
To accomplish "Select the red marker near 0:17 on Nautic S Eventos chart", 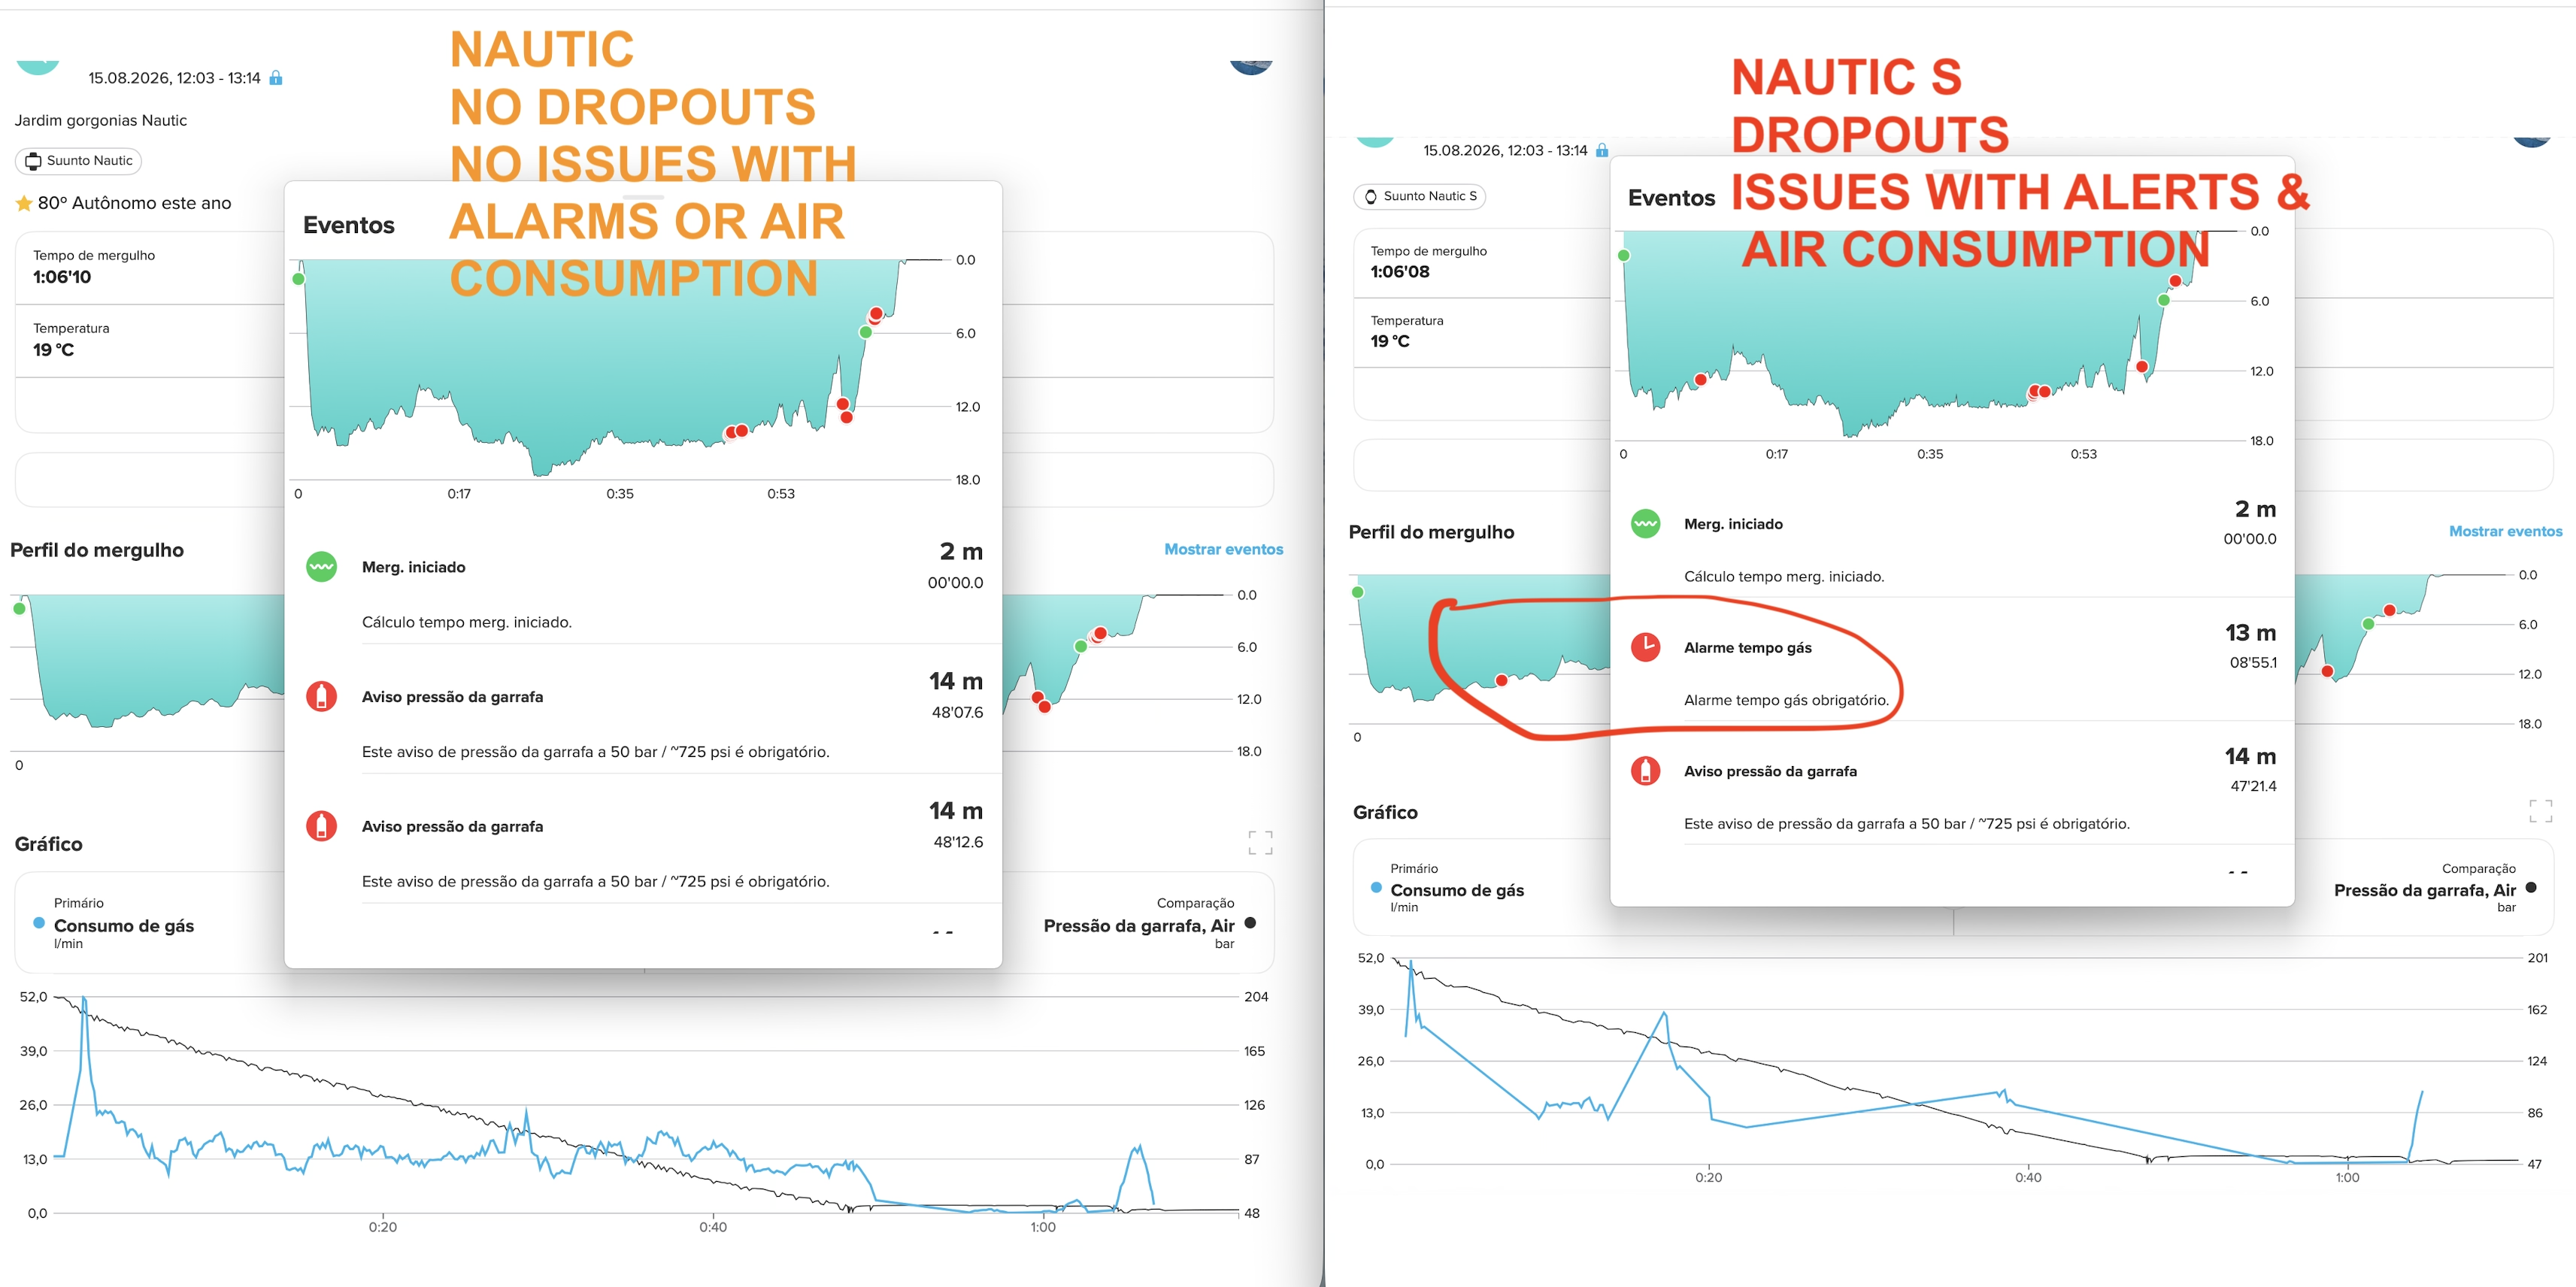I will click(x=1700, y=380).
